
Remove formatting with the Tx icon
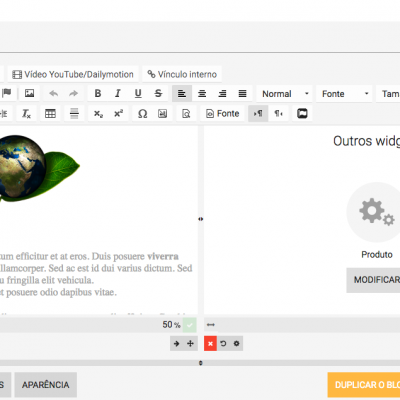click(26, 114)
